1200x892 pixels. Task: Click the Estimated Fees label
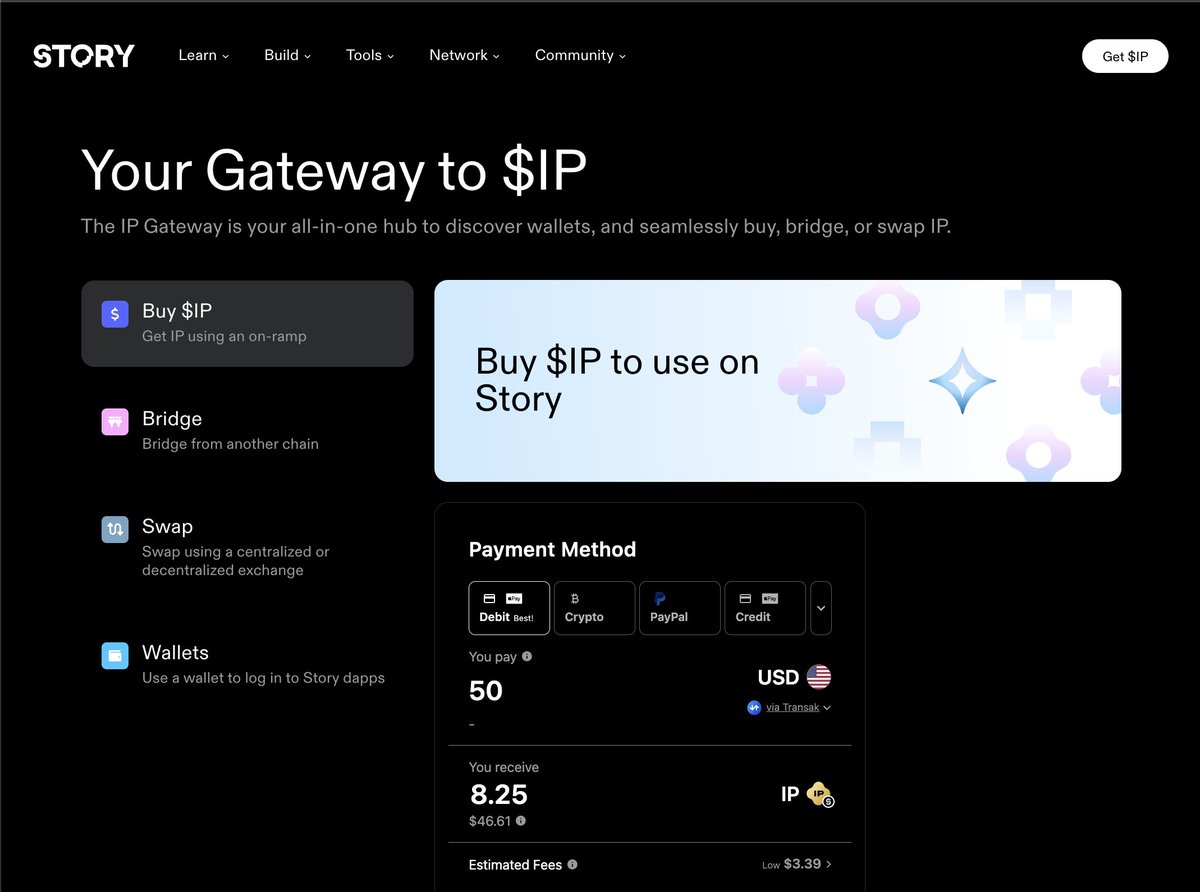[x=515, y=864]
